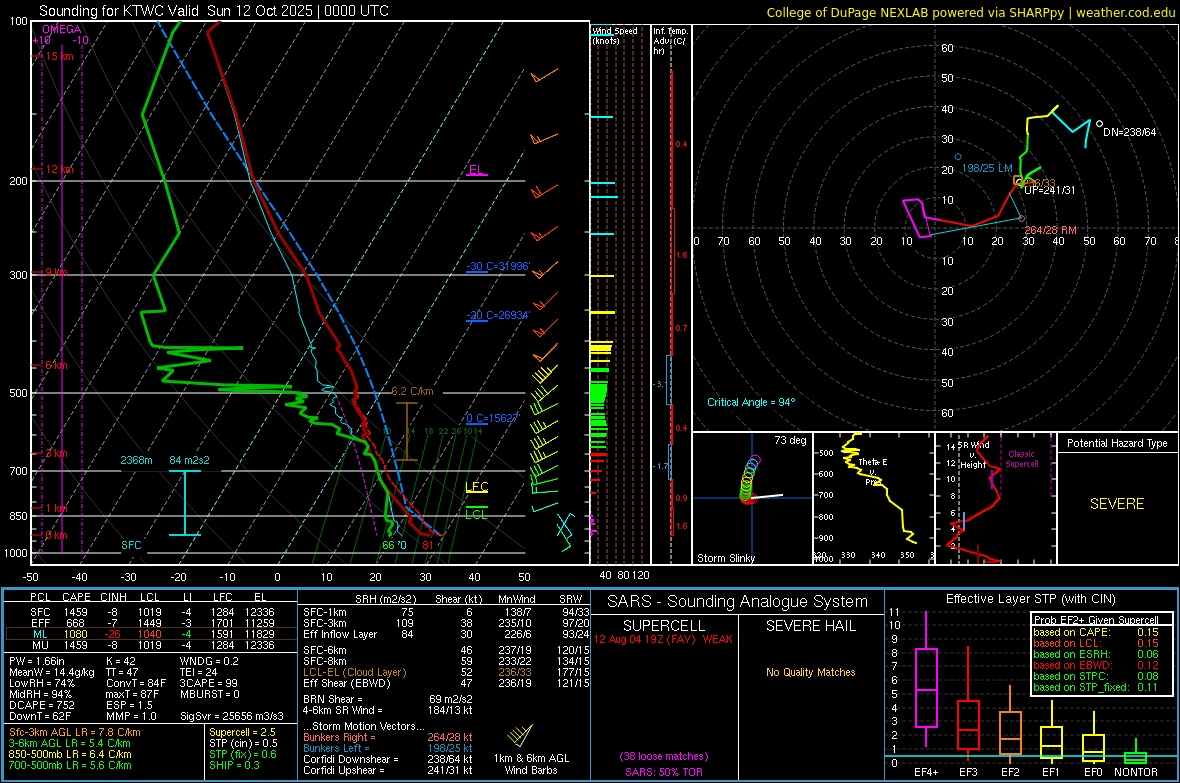
Task: Click the '(38 loose matches)' text
Action: 664,757
